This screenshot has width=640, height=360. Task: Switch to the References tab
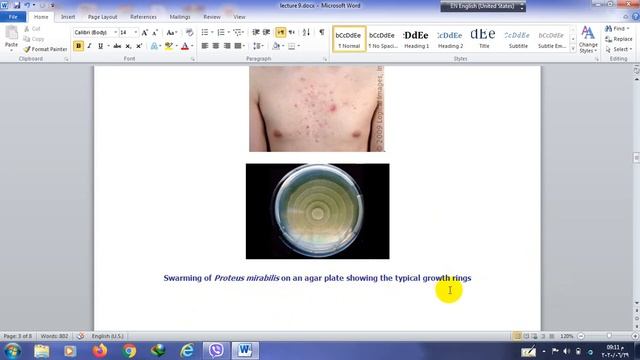(x=143, y=17)
